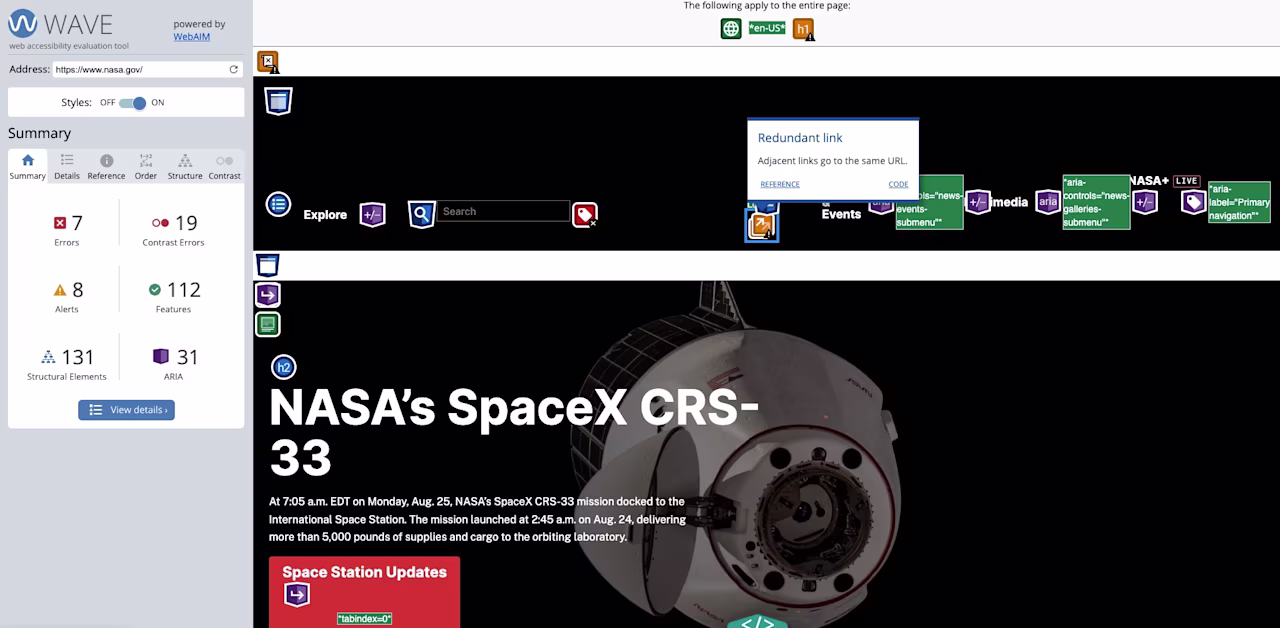Click the +/- ARIA expanded icon left of the media menu item
Image resolution: width=1280 pixels, height=628 pixels.
tap(978, 202)
